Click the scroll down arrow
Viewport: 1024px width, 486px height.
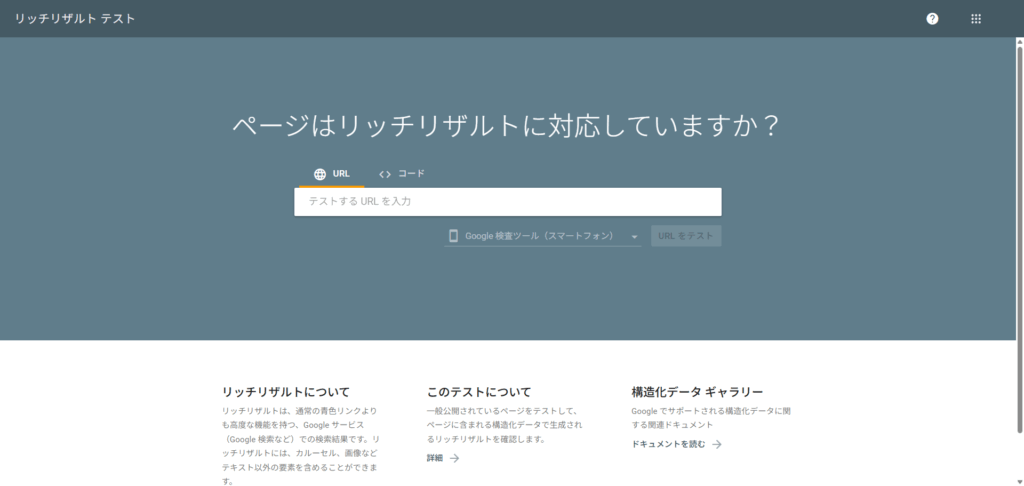click(x=1019, y=481)
